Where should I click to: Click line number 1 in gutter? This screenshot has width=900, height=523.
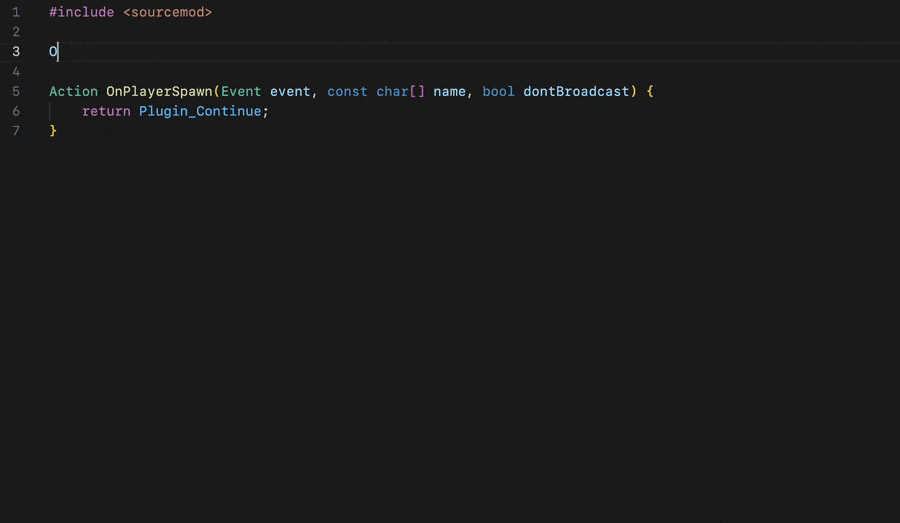(16, 12)
